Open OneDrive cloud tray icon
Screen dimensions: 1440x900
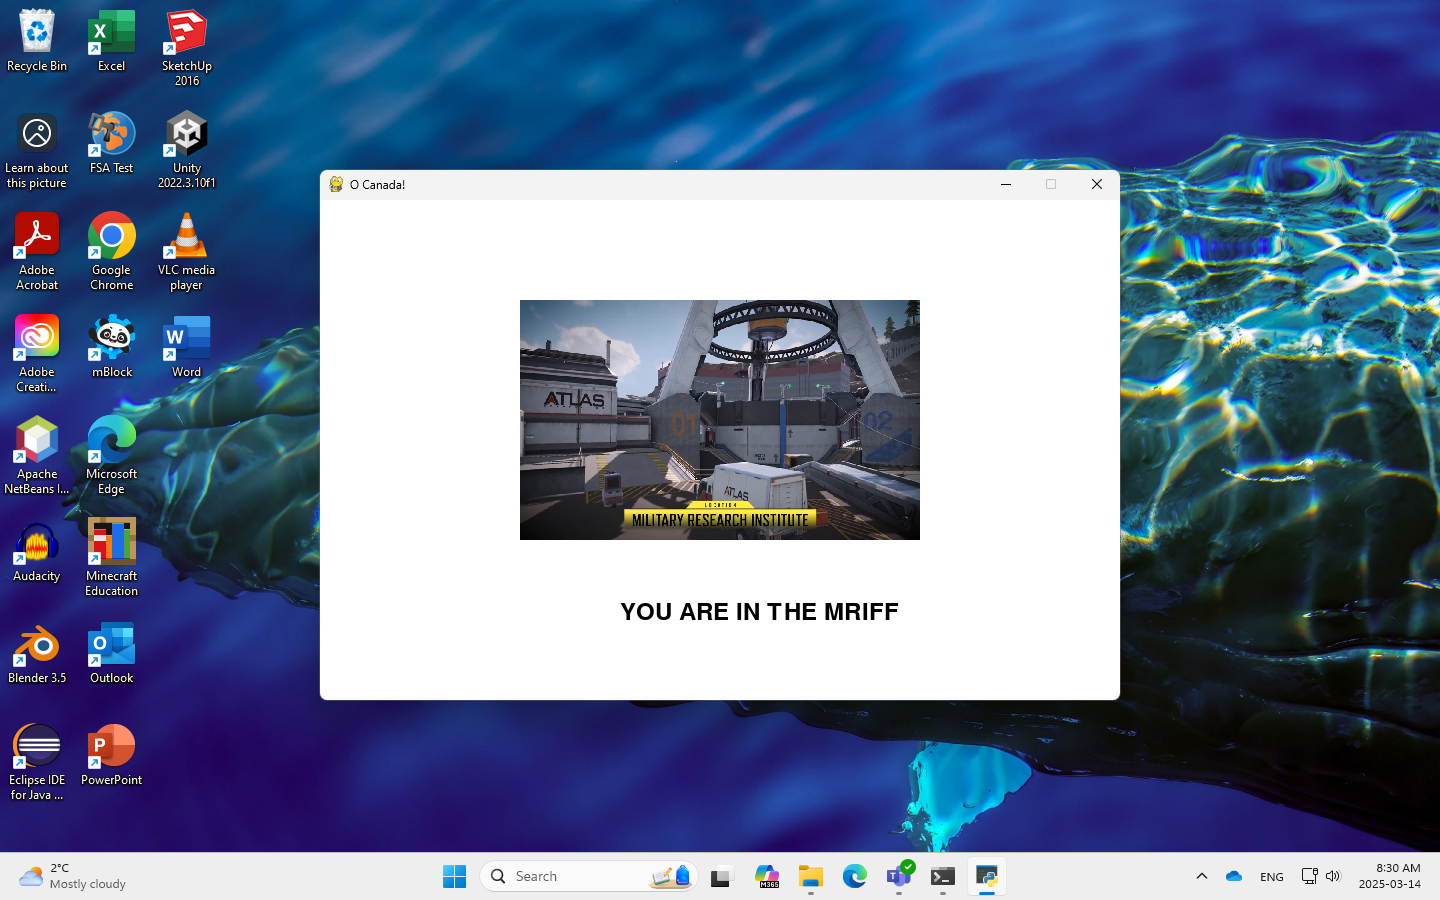pos(1234,876)
